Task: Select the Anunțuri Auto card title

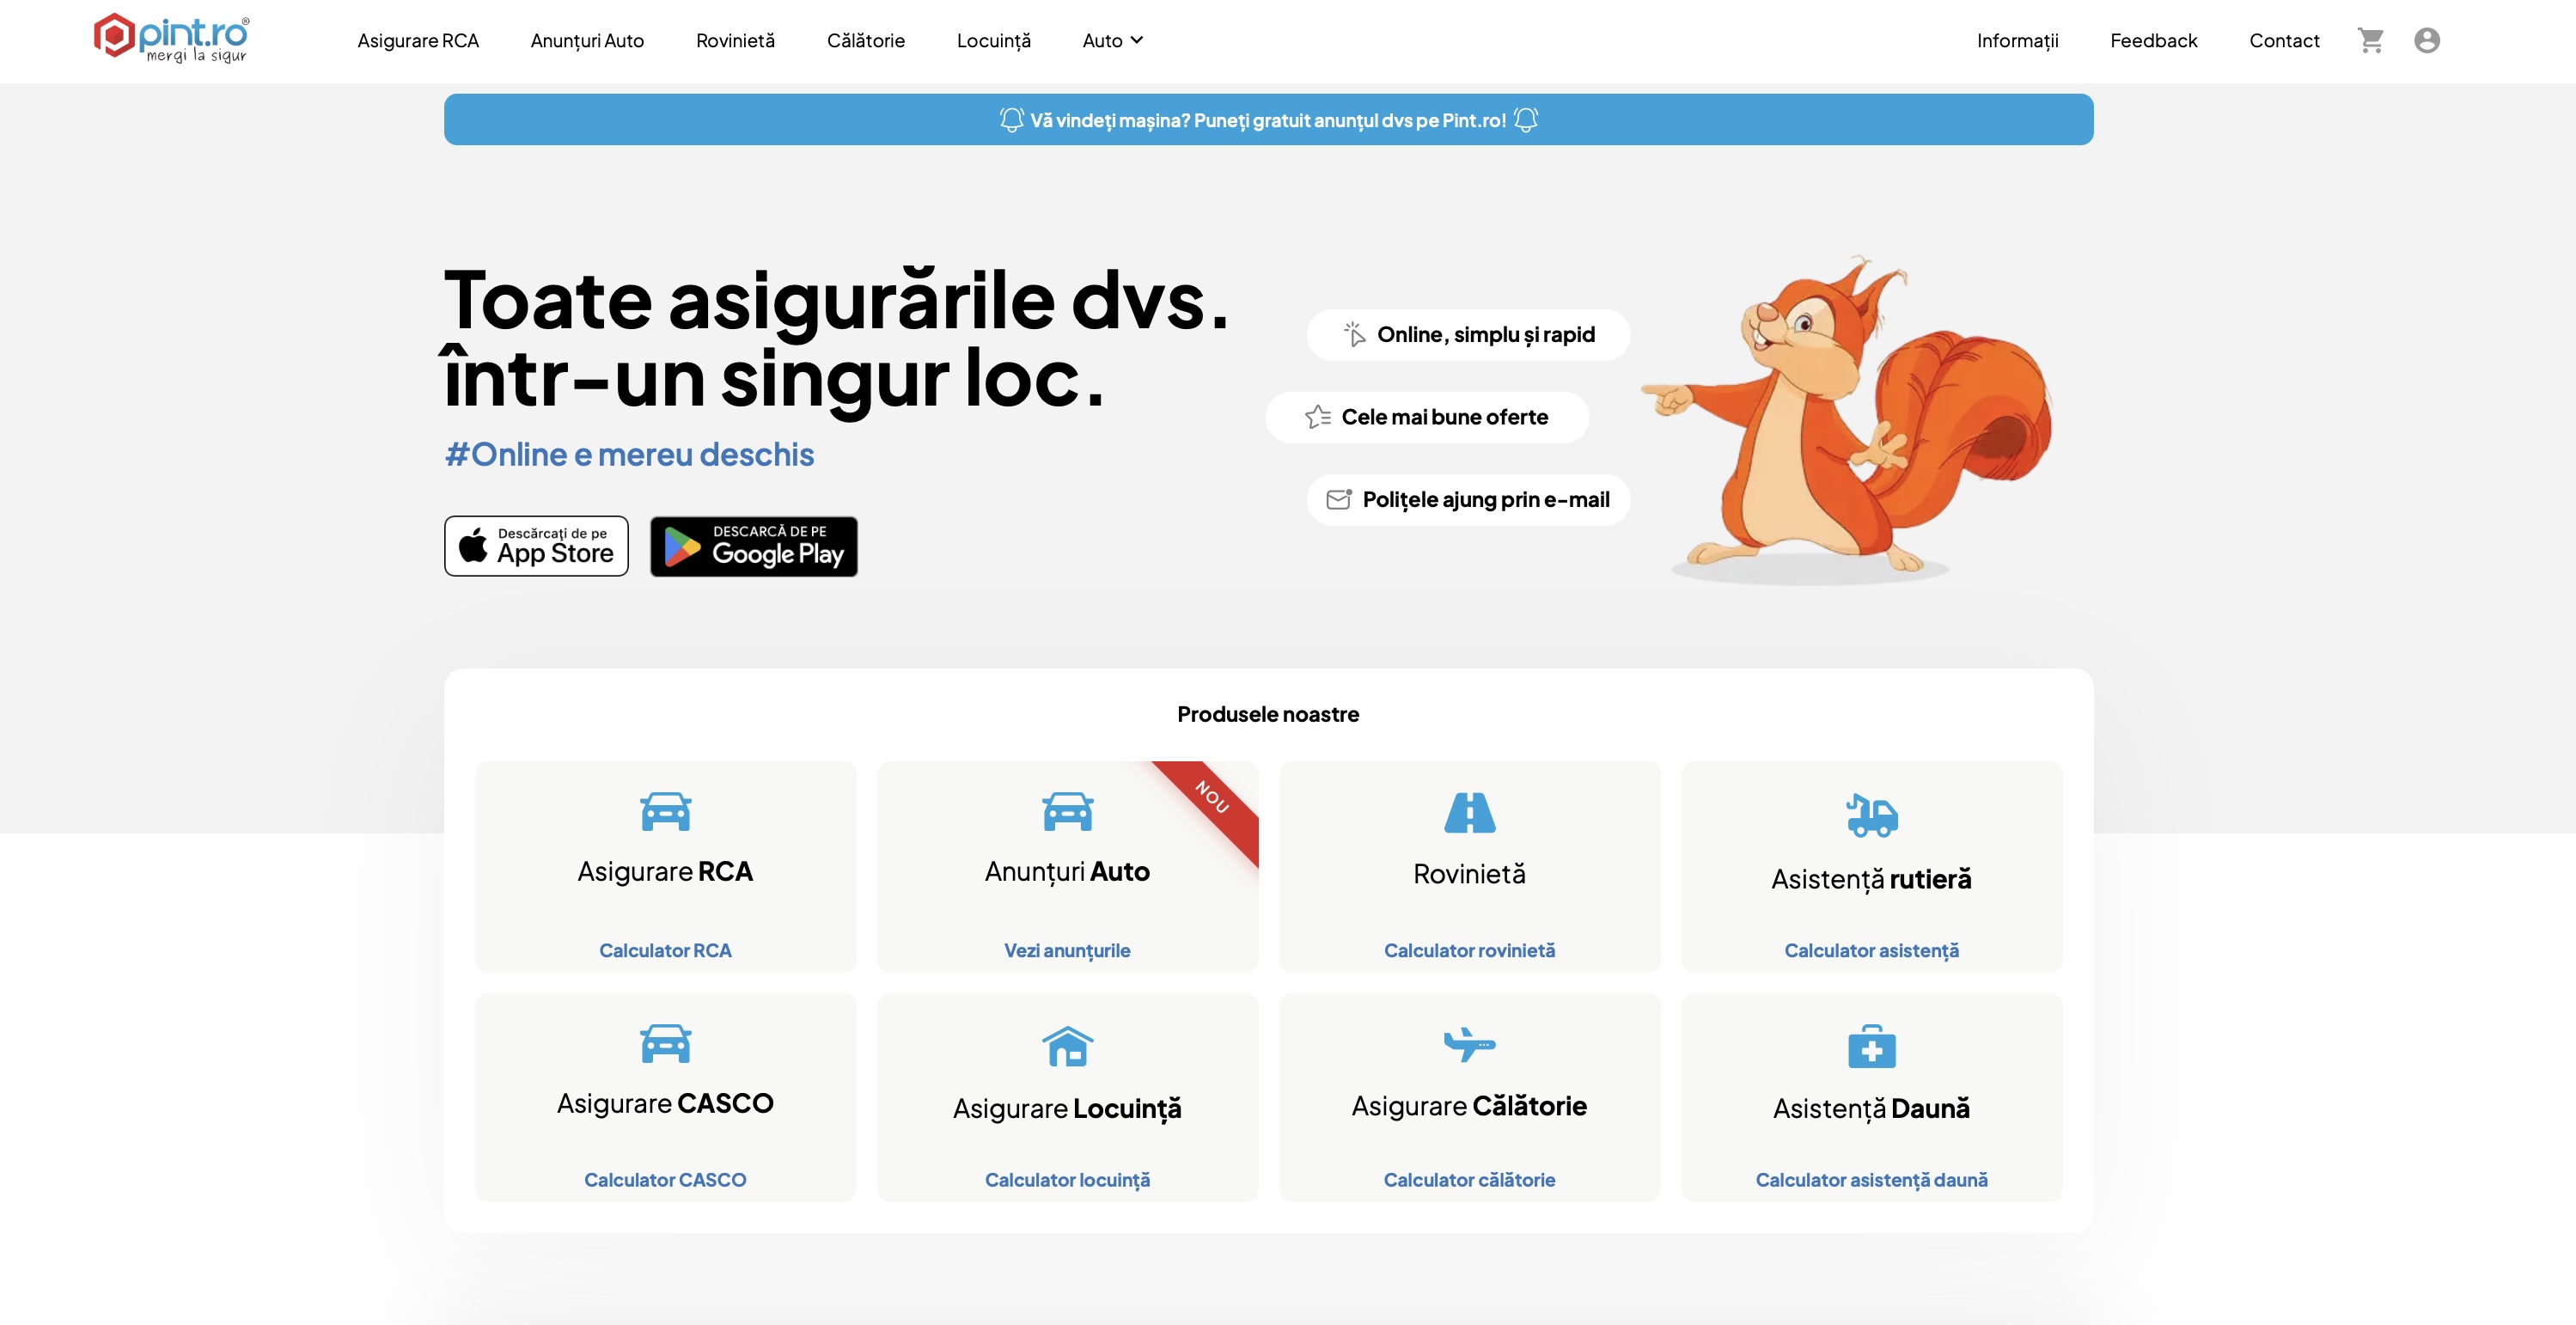Action: (1067, 871)
